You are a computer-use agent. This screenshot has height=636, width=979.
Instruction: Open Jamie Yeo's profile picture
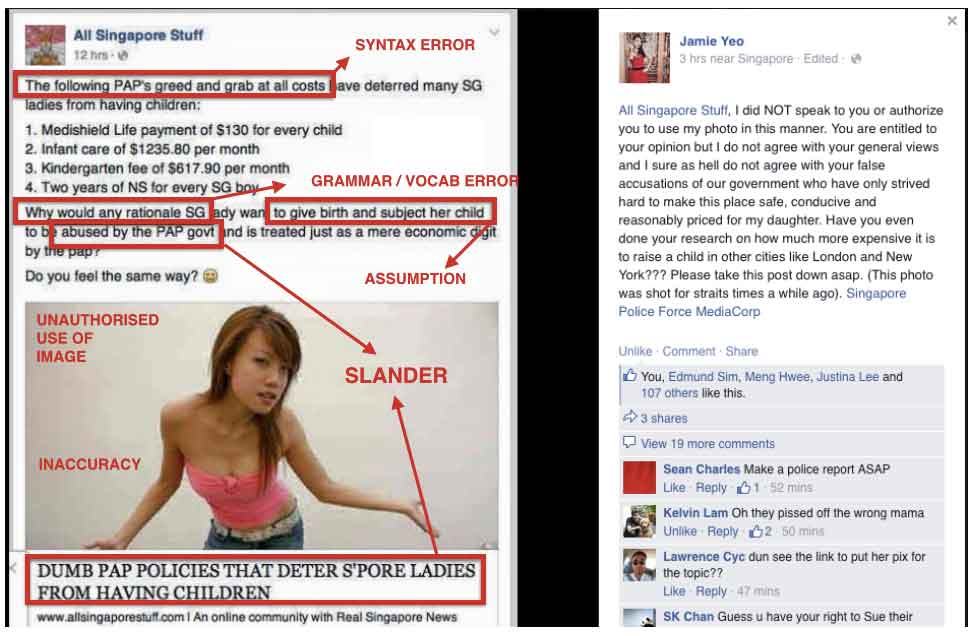tap(644, 57)
